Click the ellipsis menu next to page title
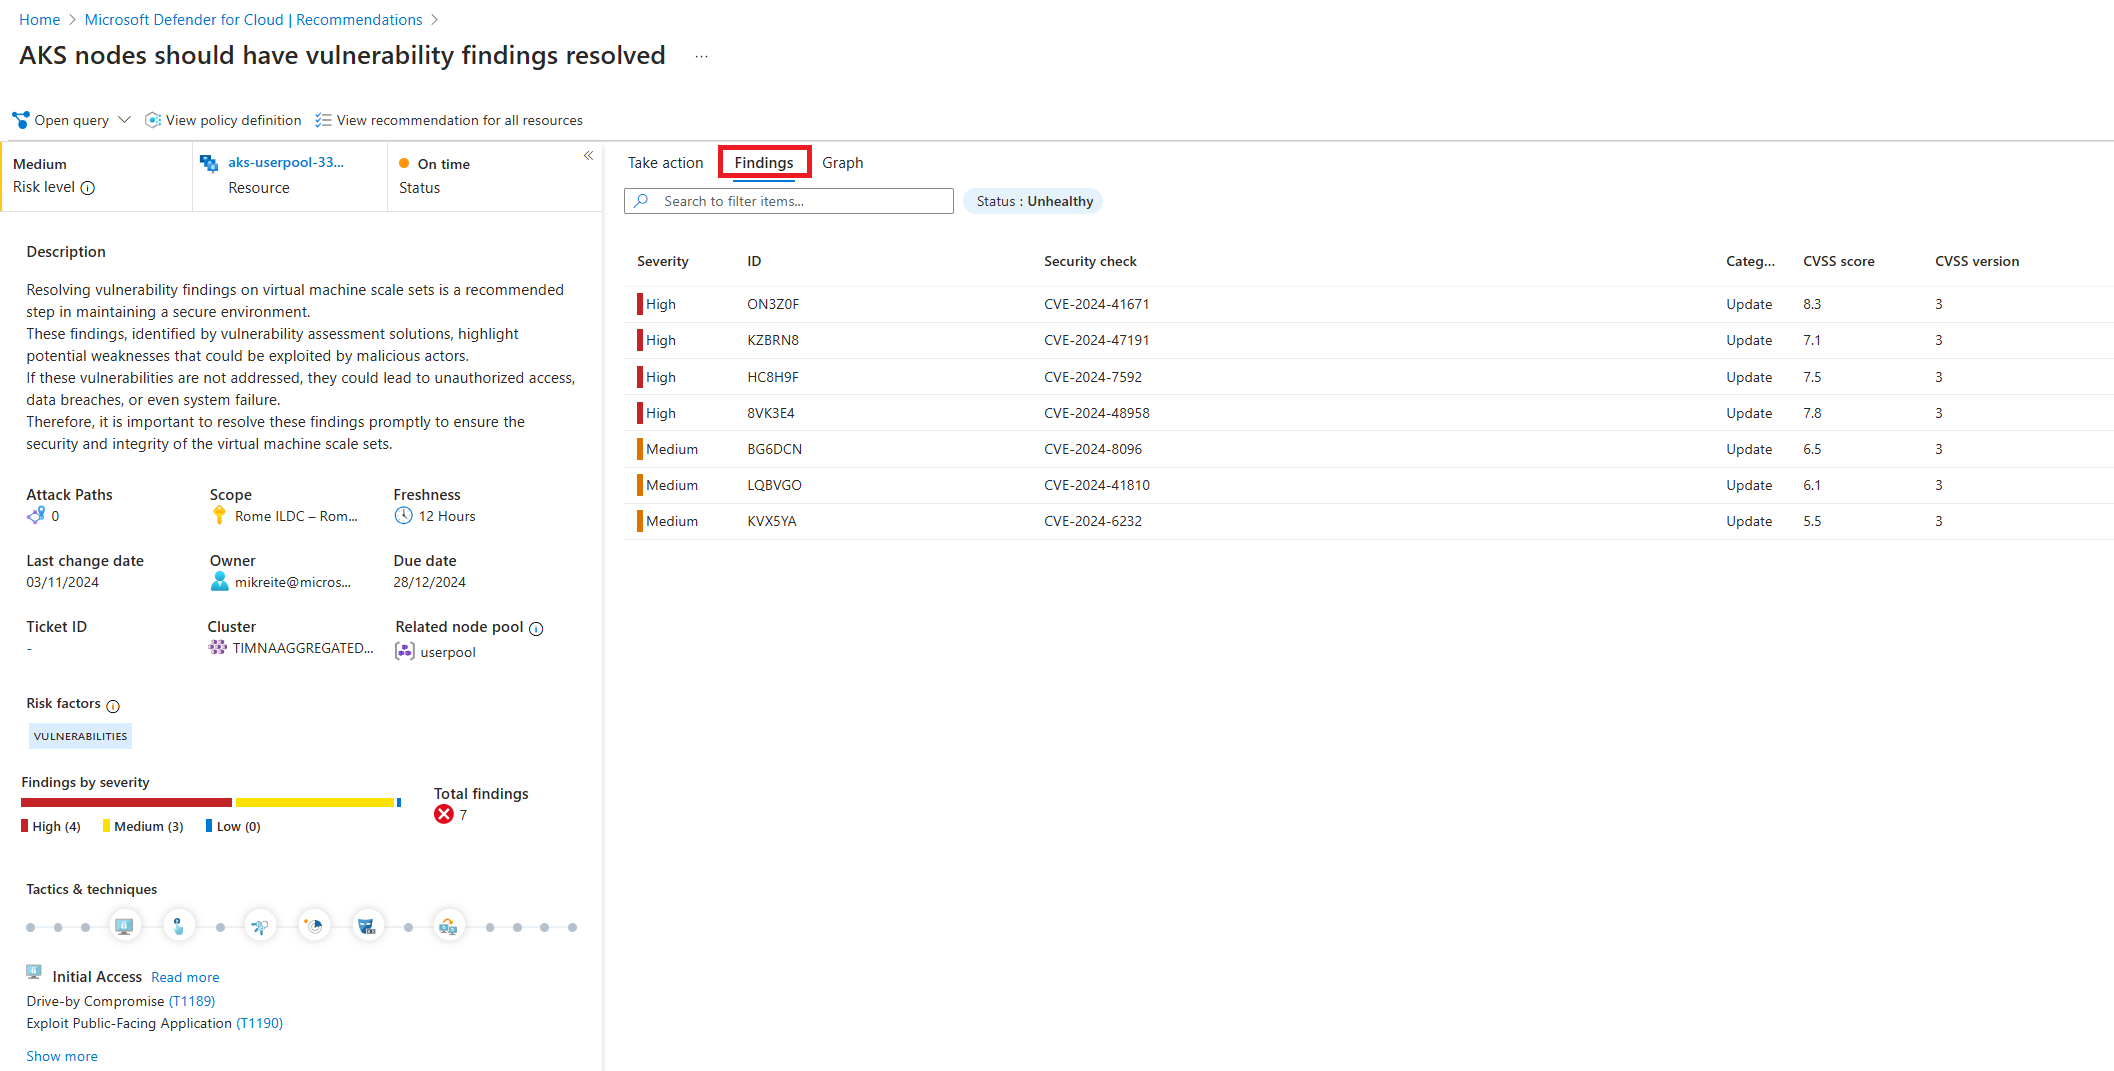The width and height of the screenshot is (2114, 1071). 702,57
